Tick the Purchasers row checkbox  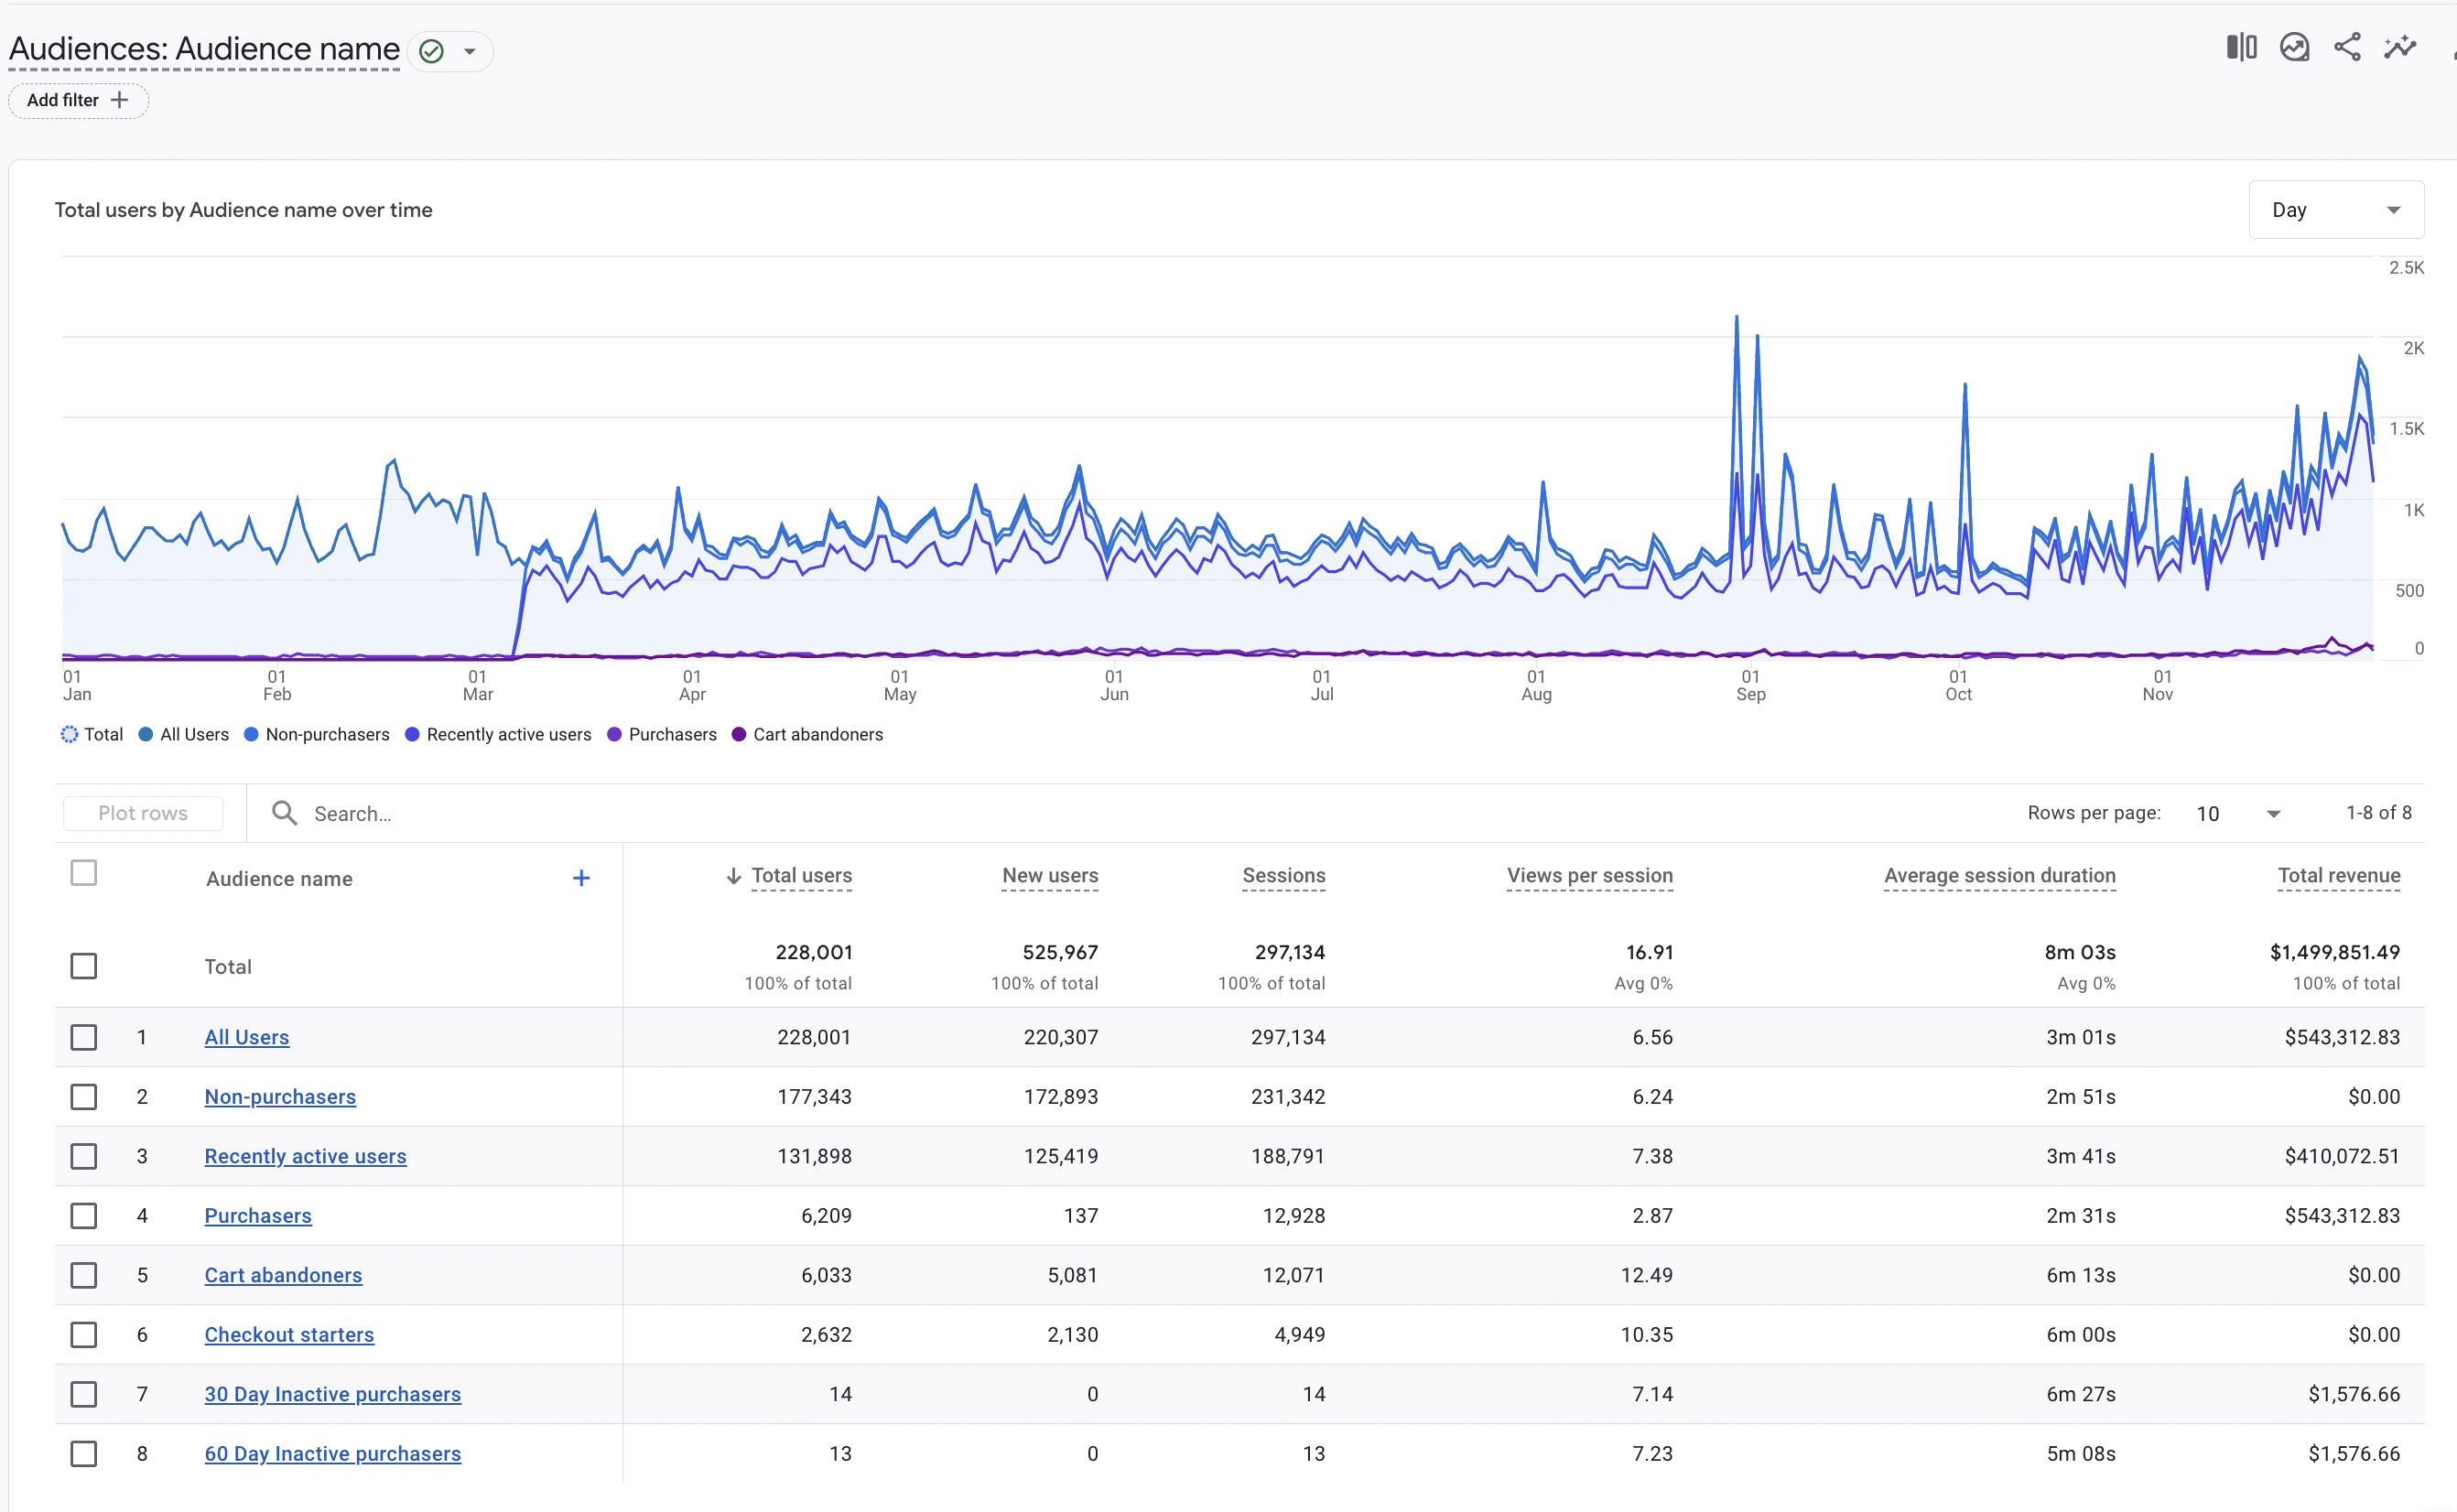pyautogui.click(x=84, y=1216)
